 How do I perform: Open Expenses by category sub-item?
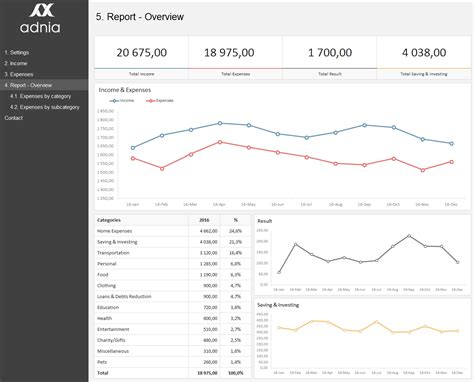coord(40,96)
